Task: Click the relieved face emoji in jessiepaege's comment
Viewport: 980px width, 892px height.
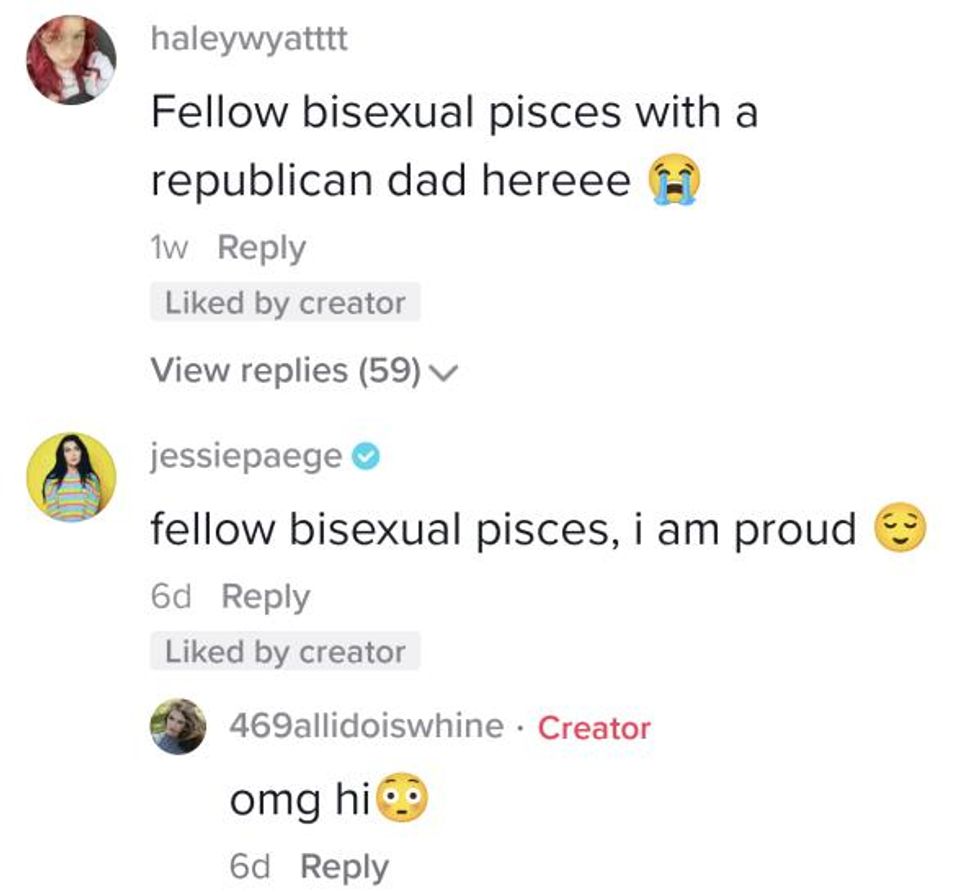Action: 899,529
